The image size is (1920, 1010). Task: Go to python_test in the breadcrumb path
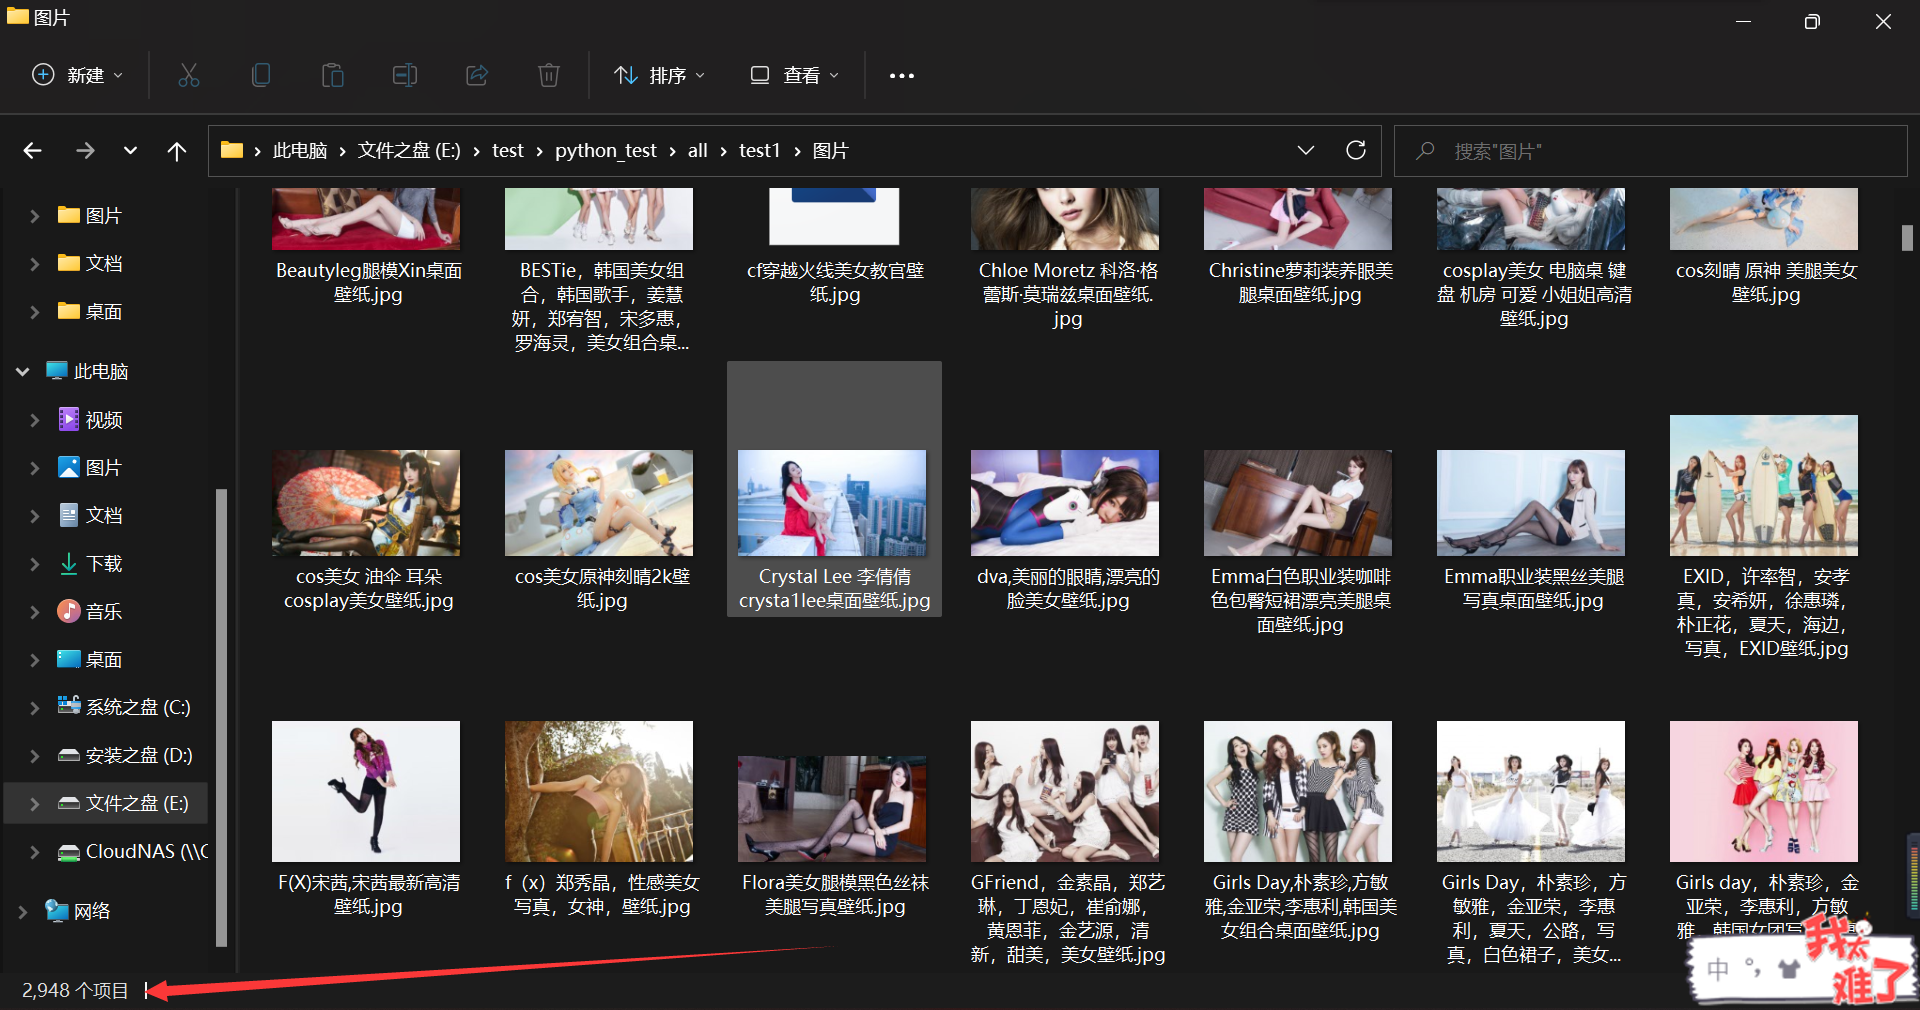pos(605,150)
